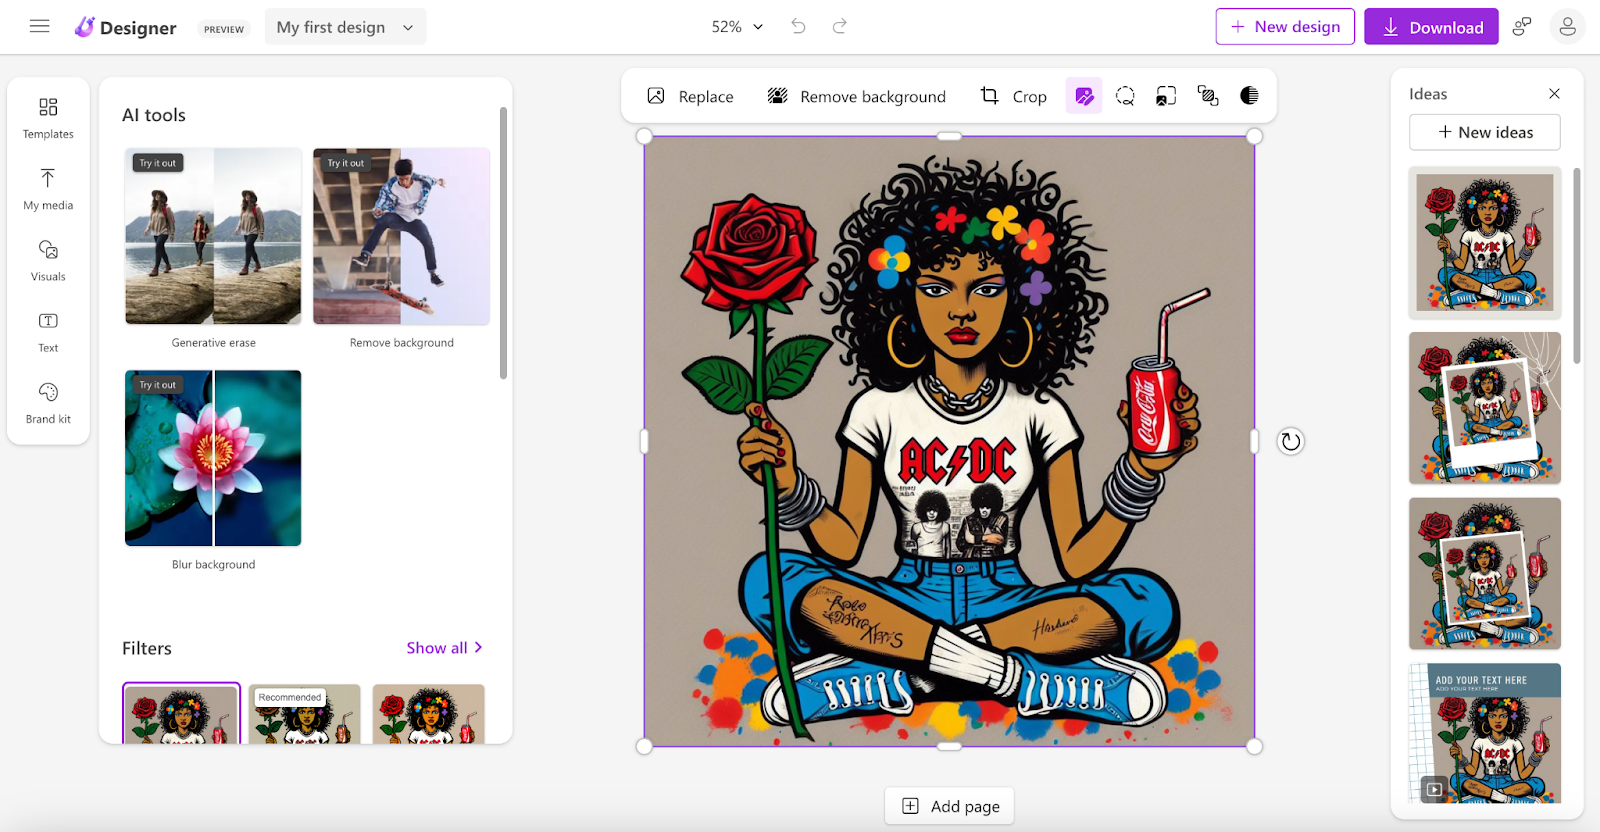Try out the Remove background AI tool
This screenshot has width=1600, height=832.
[401, 236]
